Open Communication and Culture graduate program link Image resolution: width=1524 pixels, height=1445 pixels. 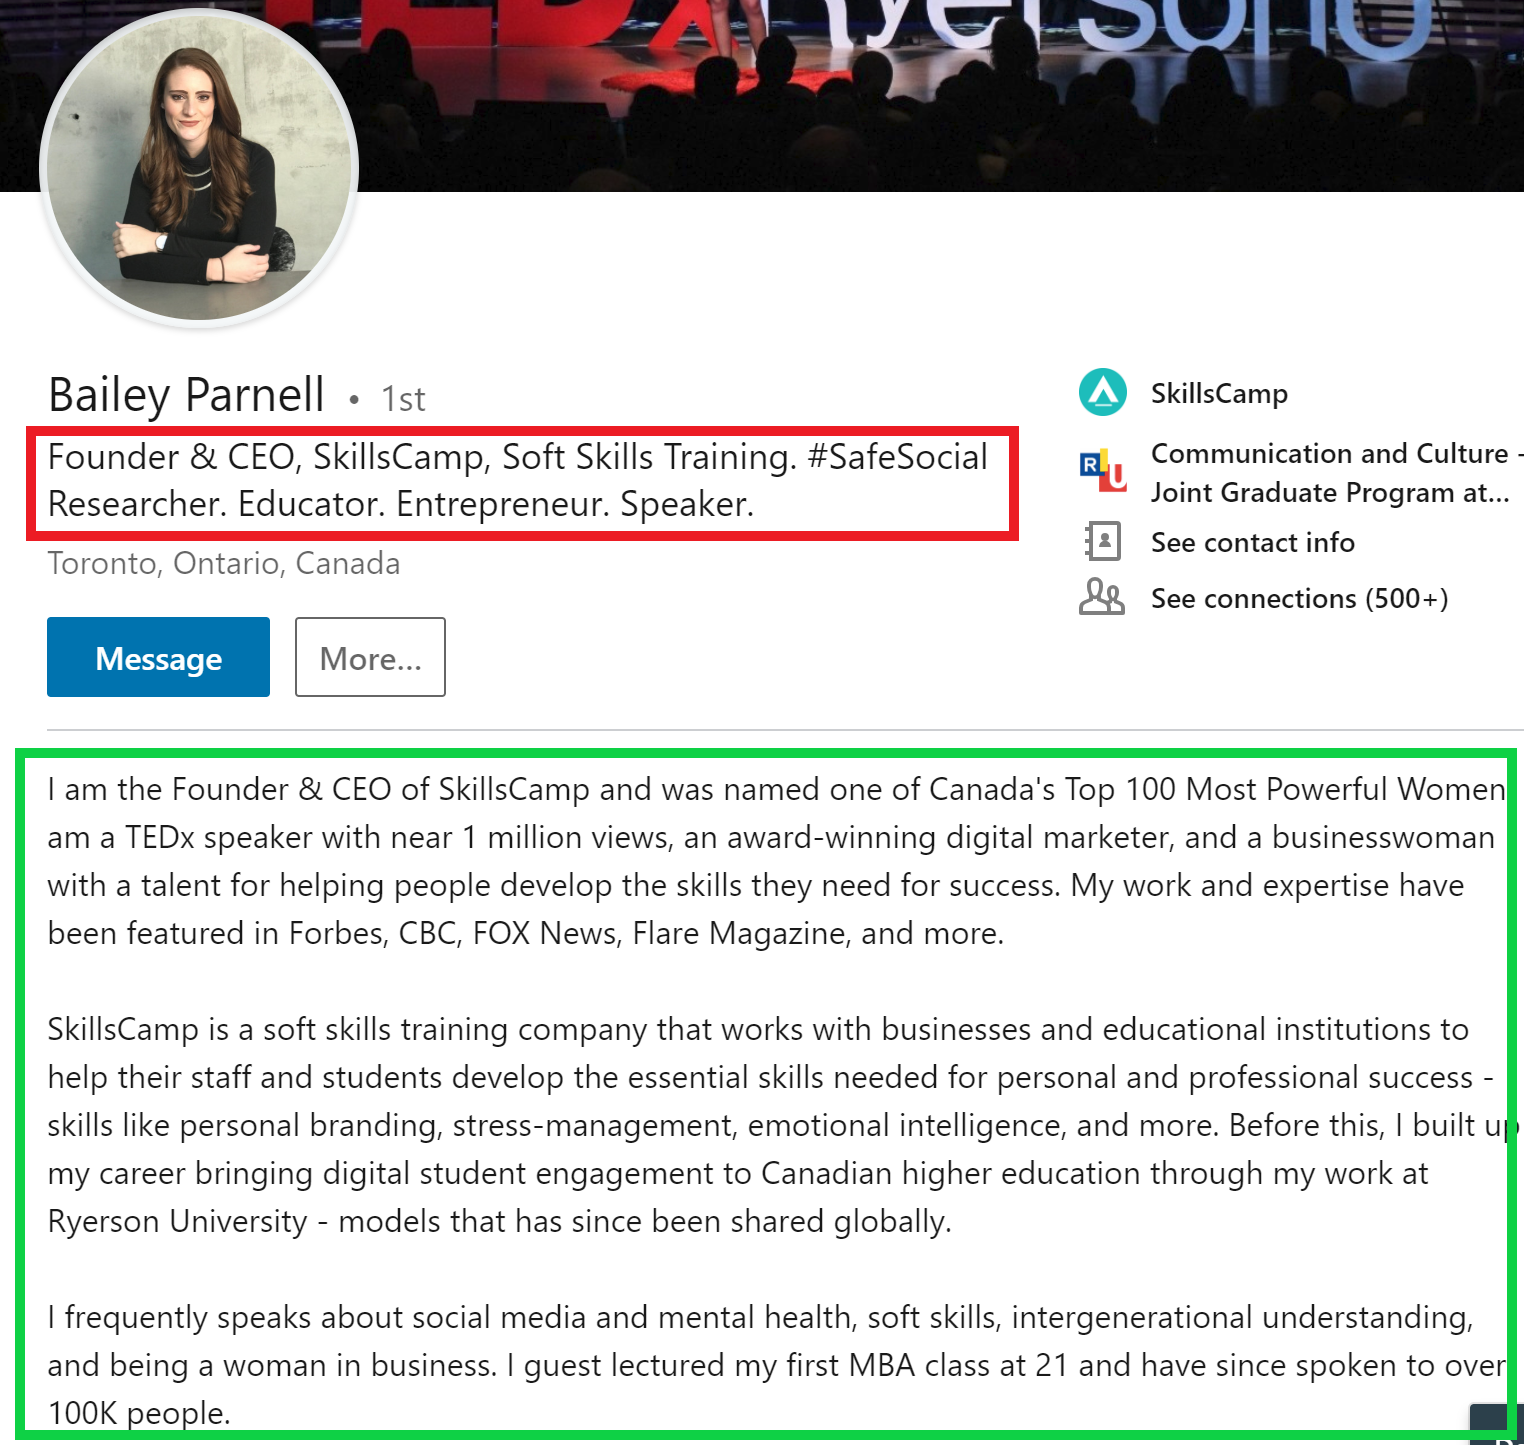1336,472
